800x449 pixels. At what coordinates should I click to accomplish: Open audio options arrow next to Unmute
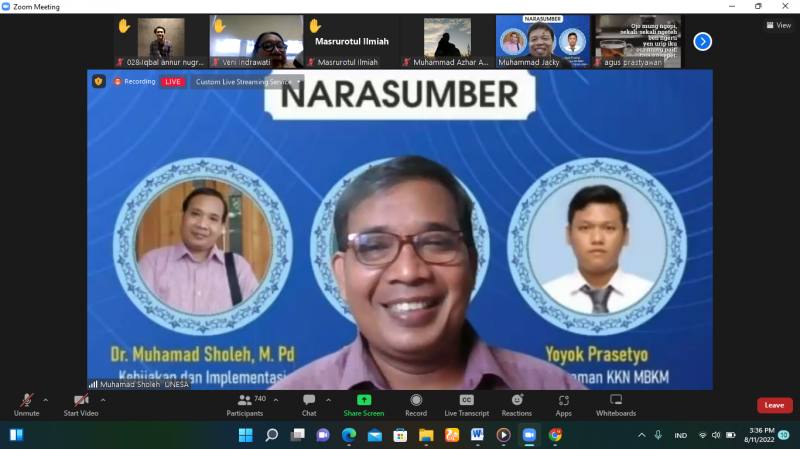pyautogui.click(x=46, y=400)
